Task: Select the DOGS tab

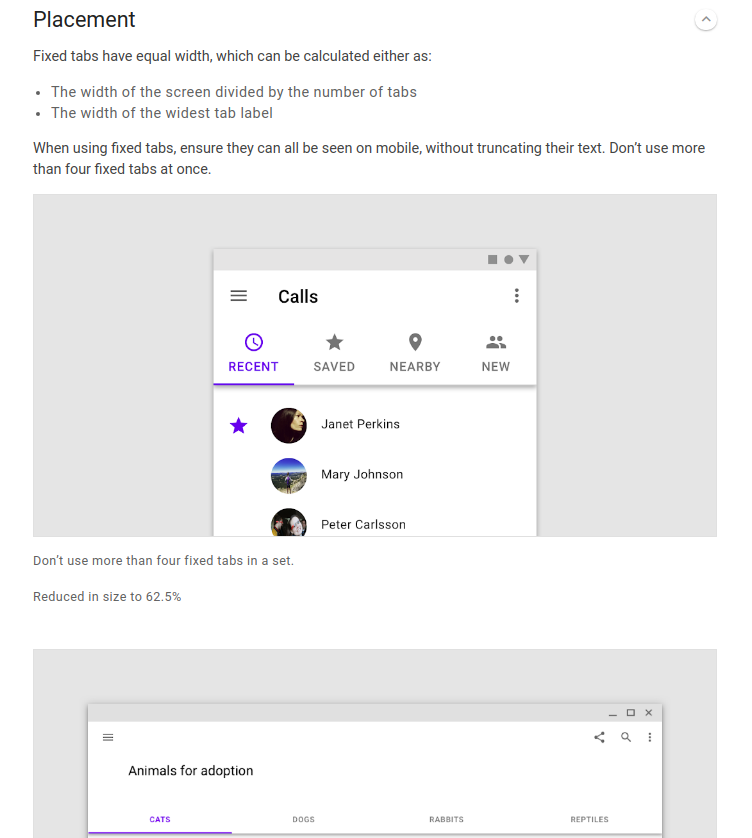Action: point(303,819)
